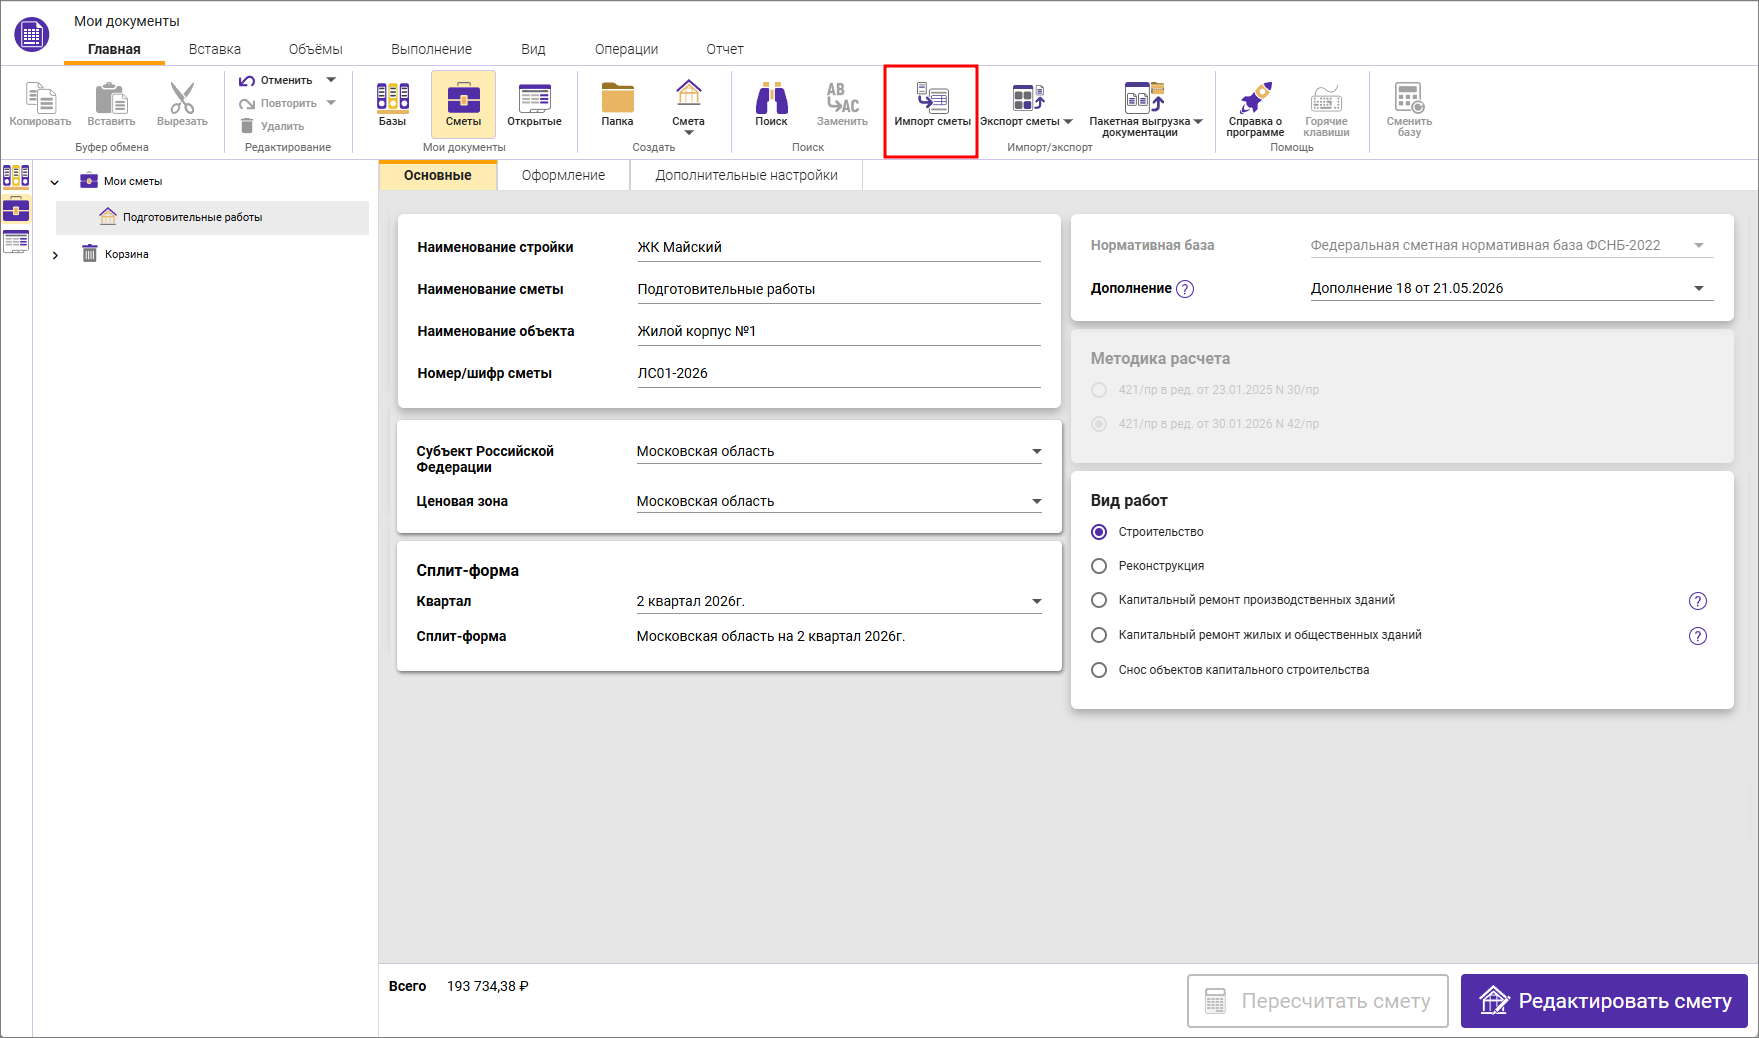
Task: Open the Базы databases icon
Action: [392, 97]
